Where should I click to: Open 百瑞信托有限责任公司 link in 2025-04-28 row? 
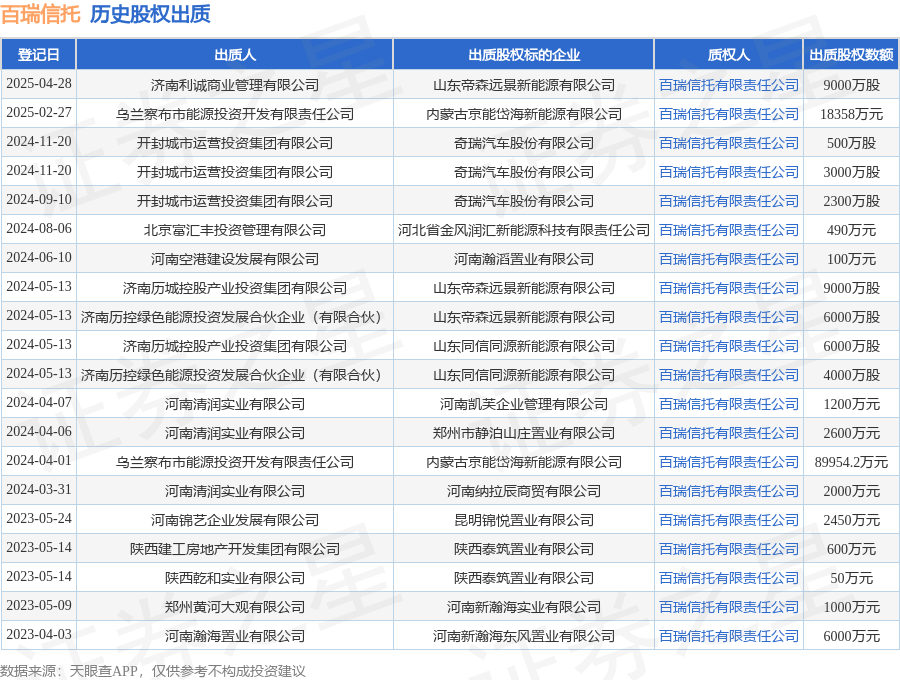728,85
